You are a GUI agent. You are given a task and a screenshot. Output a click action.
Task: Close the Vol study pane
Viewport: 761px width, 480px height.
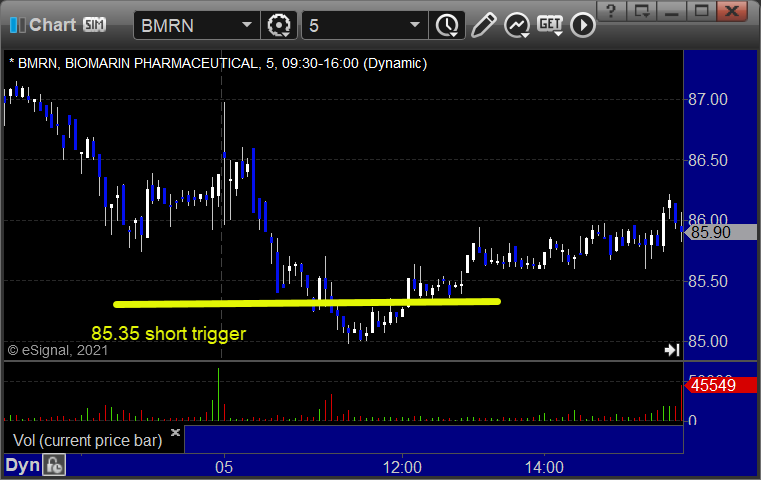click(x=176, y=432)
